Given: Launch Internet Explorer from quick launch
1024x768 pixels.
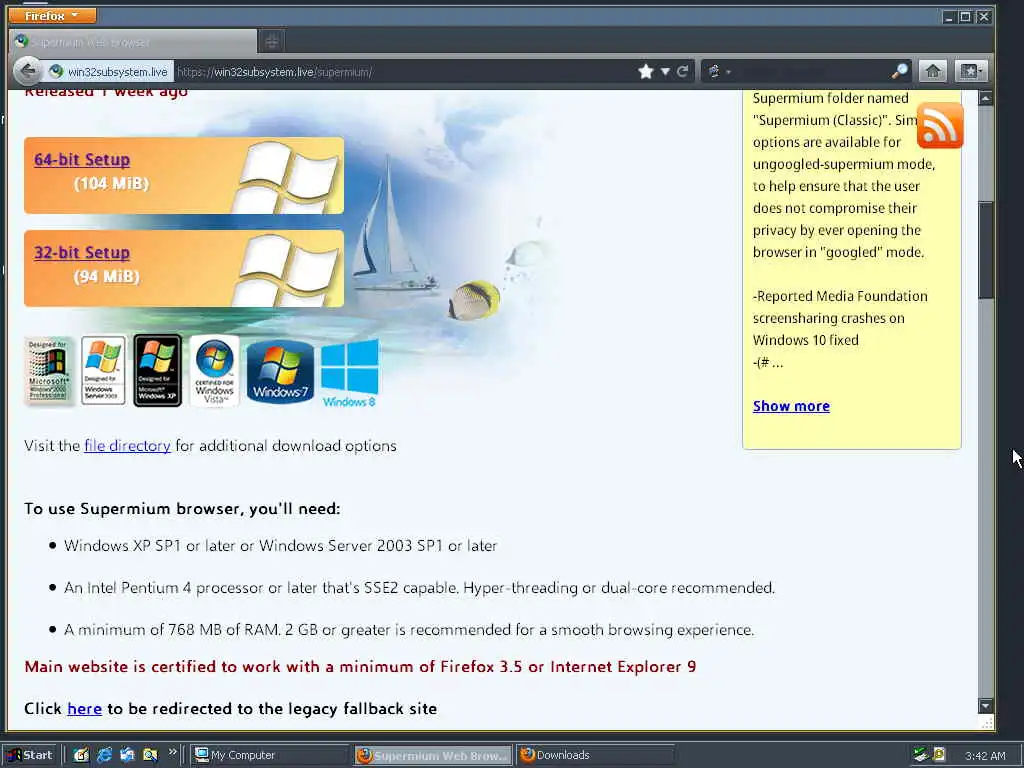Looking at the screenshot, I should (x=104, y=755).
